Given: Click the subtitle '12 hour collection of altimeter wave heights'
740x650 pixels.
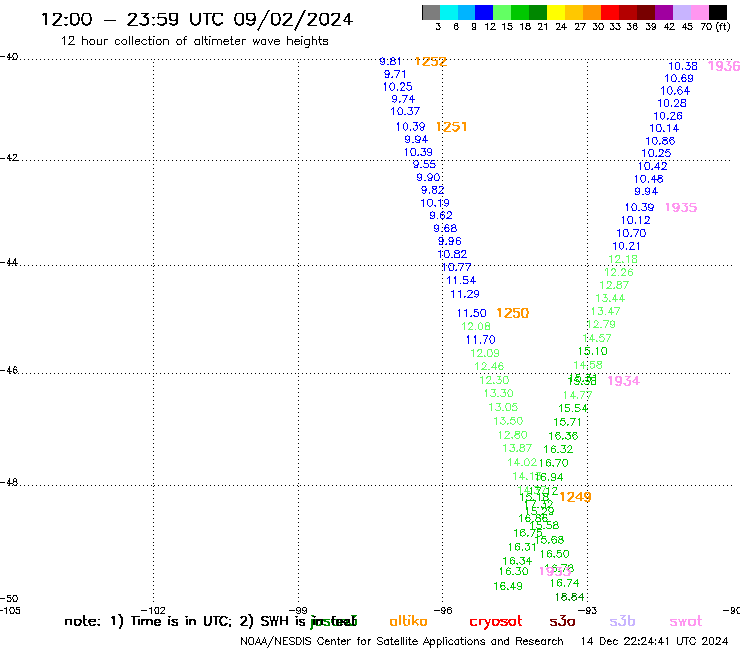Looking at the screenshot, I should pyautogui.click(x=194, y=41).
